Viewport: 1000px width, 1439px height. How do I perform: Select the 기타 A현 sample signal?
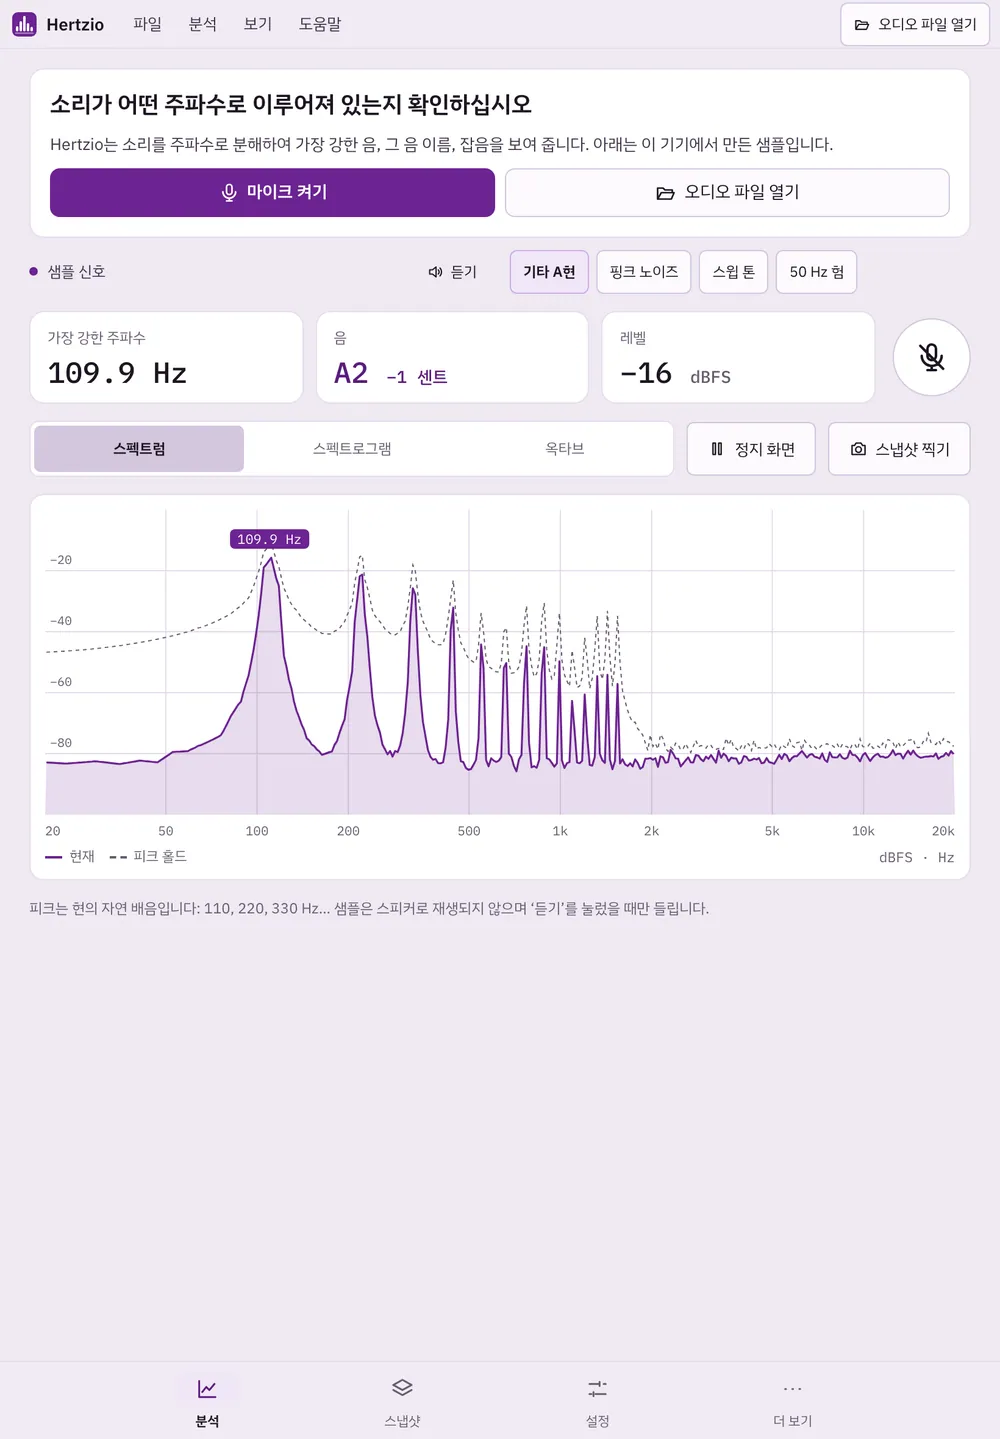coord(549,272)
